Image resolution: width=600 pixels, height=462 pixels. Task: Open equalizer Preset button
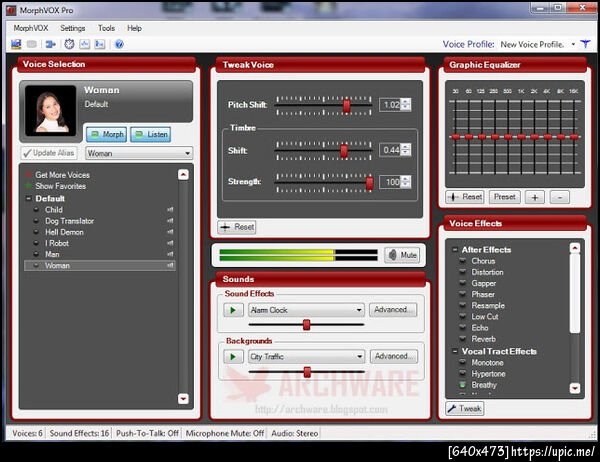505,197
